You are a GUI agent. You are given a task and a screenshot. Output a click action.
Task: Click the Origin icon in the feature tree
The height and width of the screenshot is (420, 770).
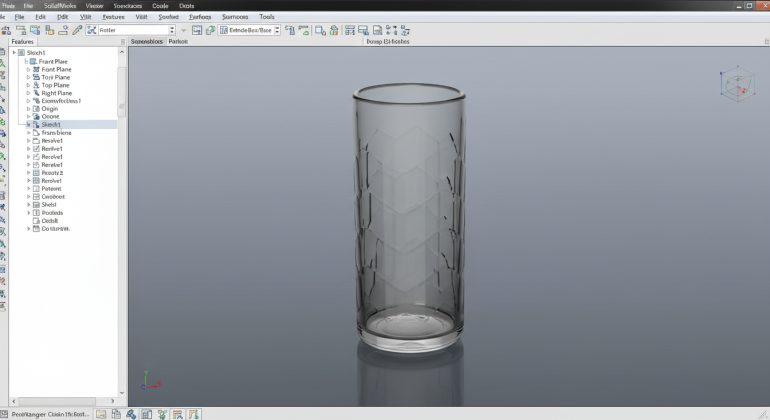36,109
